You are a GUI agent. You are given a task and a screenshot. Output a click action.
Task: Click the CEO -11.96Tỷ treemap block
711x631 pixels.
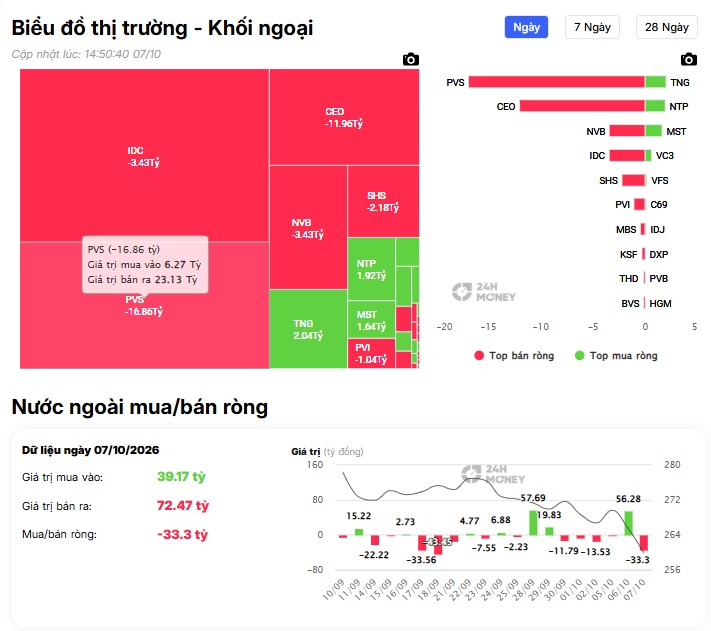coord(344,117)
